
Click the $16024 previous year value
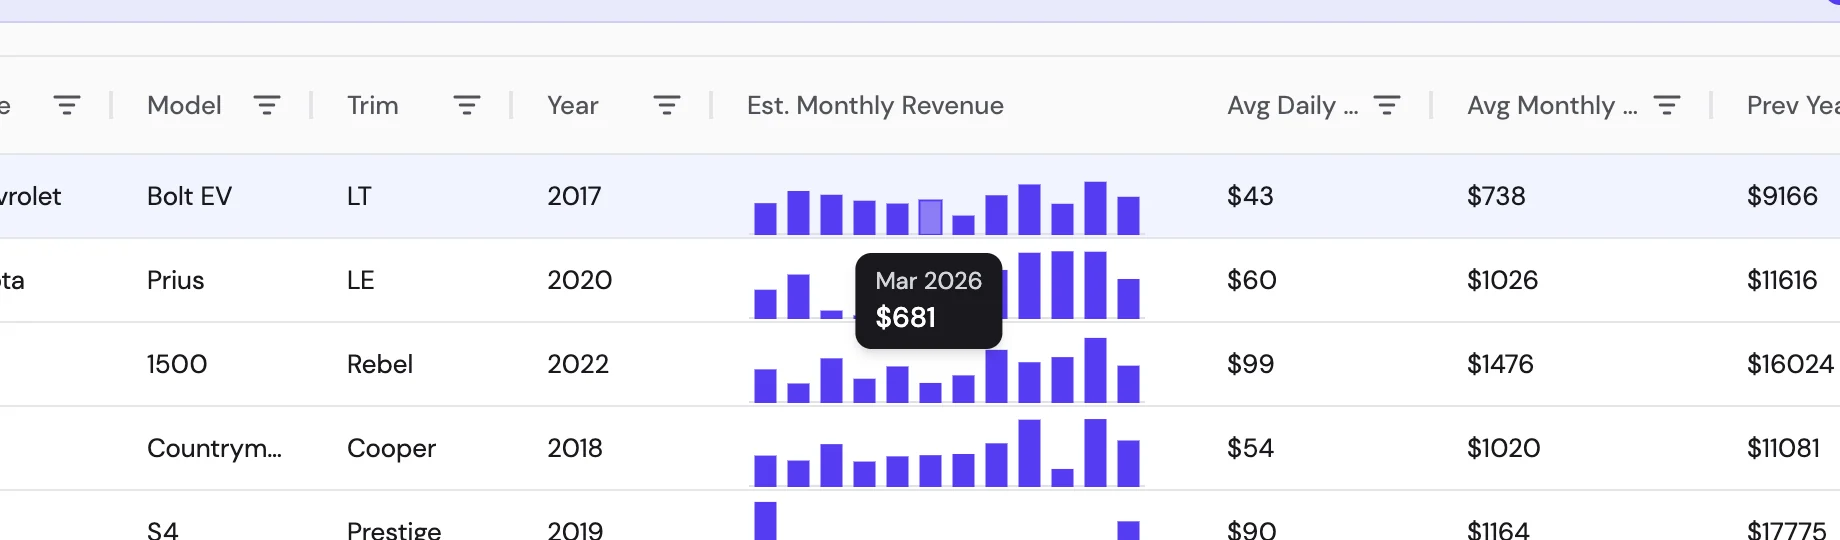pyautogui.click(x=1790, y=364)
